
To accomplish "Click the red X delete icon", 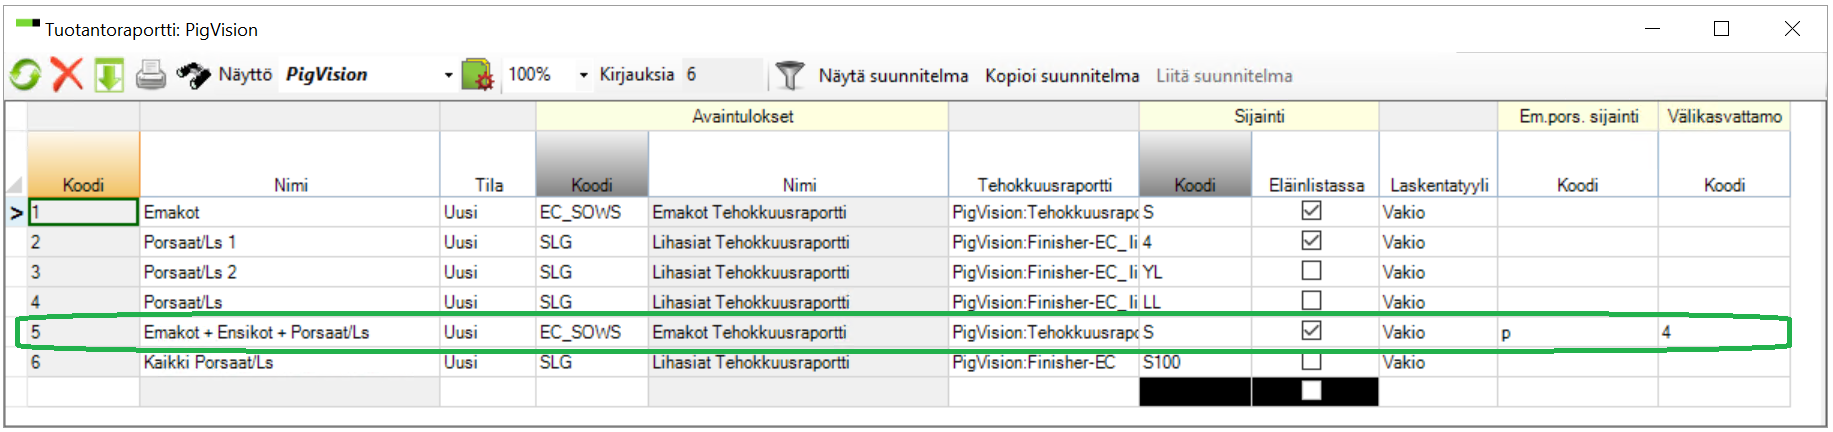I will click(67, 74).
